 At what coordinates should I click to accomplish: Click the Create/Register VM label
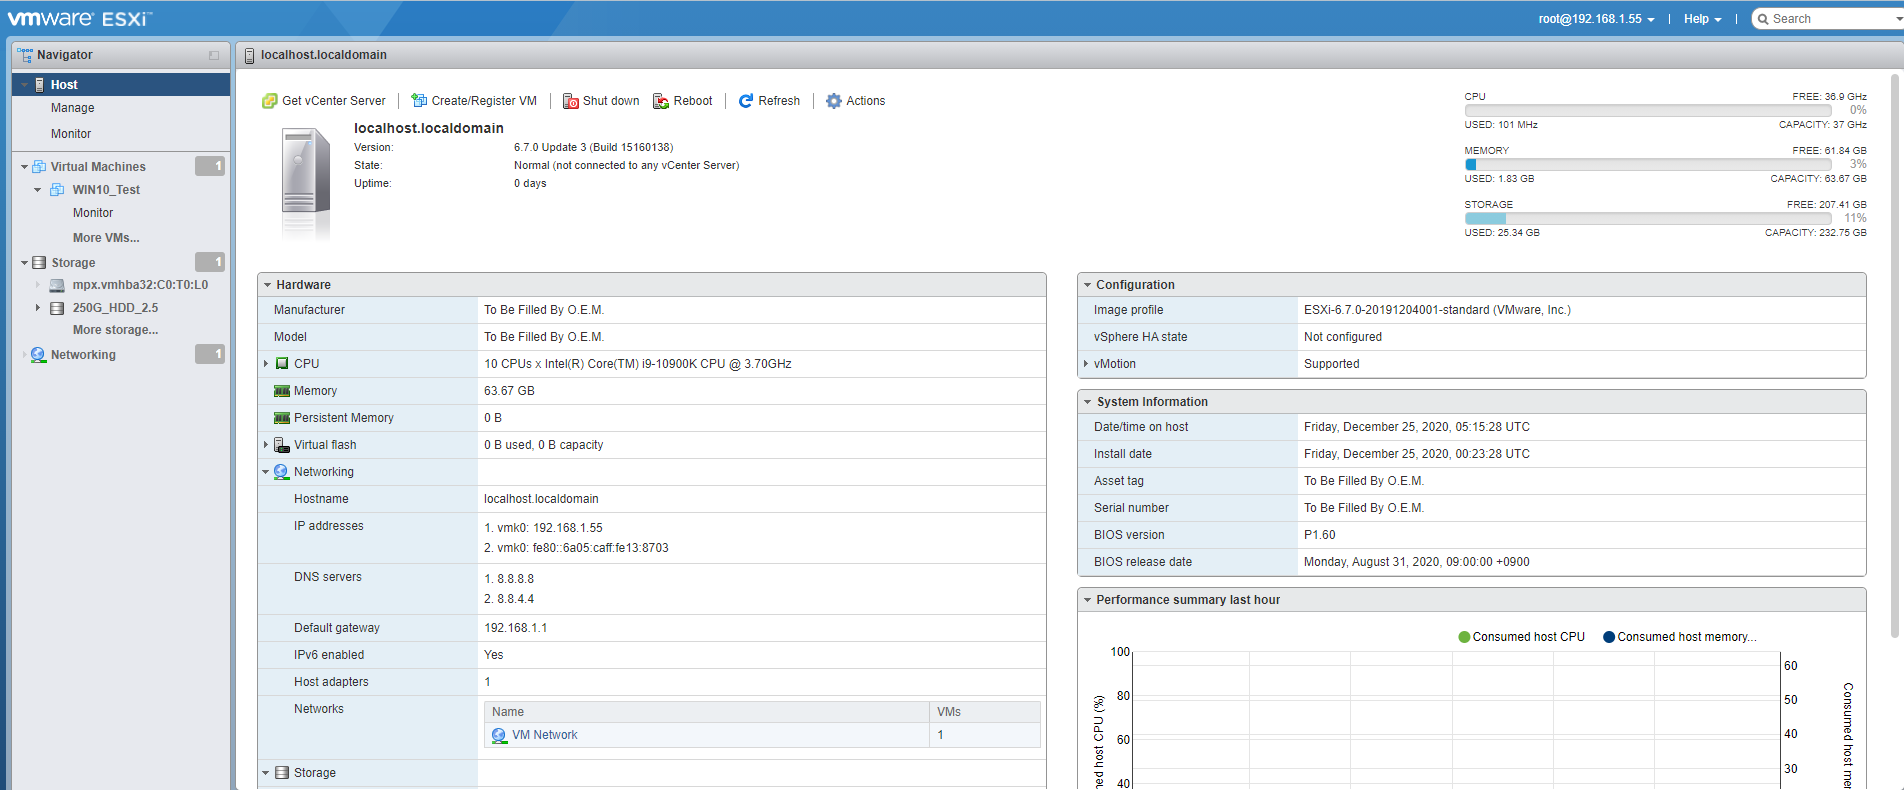(x=484, y=101)
